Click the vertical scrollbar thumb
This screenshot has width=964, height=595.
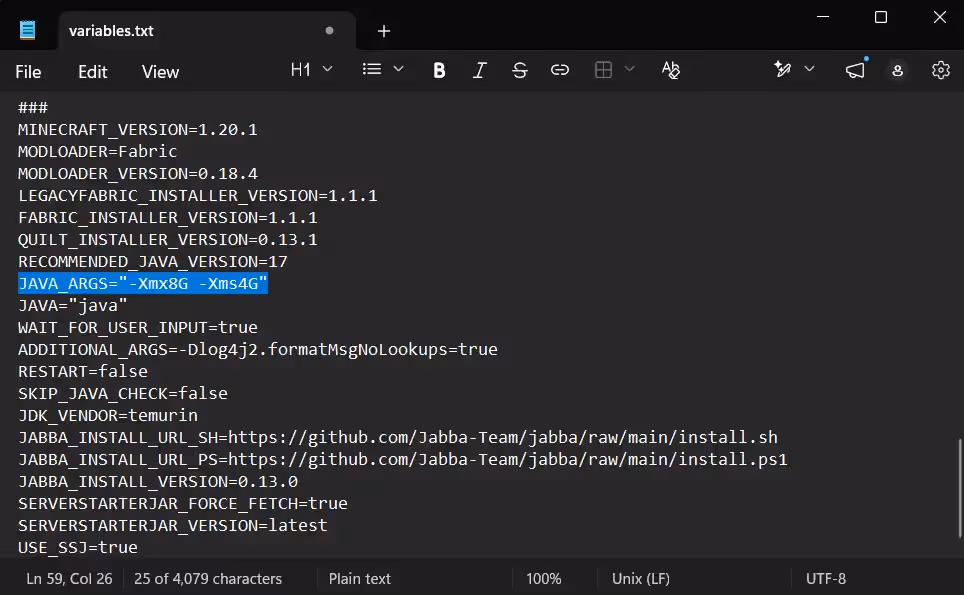coord(960,489)
